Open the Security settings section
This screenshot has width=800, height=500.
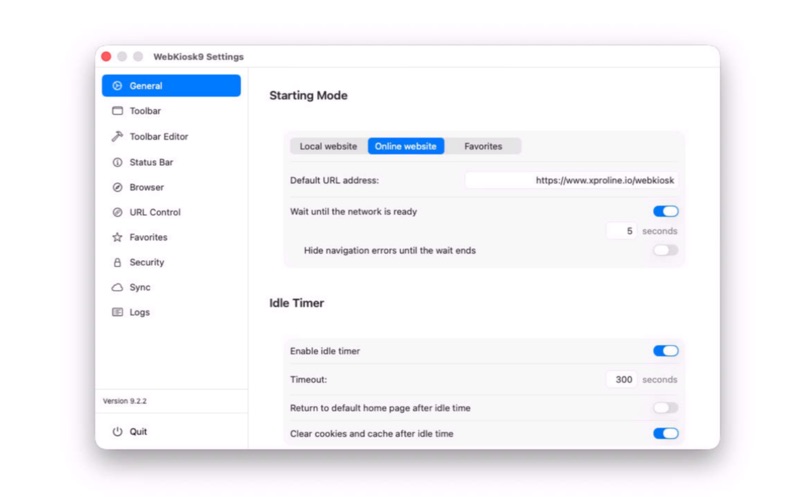tap(171, 262)
